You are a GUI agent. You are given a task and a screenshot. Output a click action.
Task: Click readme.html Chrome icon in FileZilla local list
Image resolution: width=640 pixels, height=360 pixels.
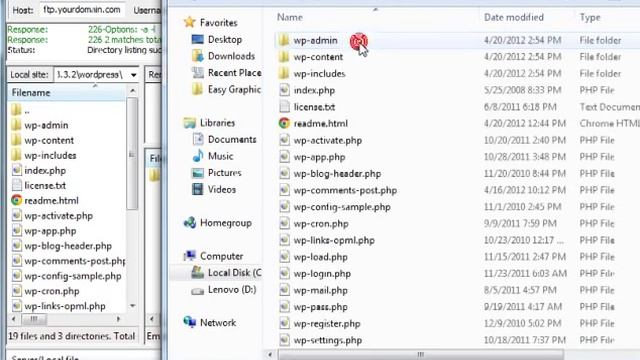click(x=16, y=200)
